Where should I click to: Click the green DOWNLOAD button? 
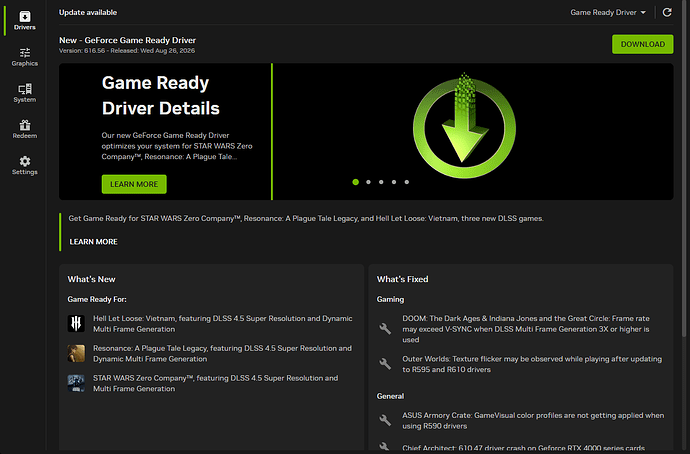pyautogui.click(x=642, y=44)
